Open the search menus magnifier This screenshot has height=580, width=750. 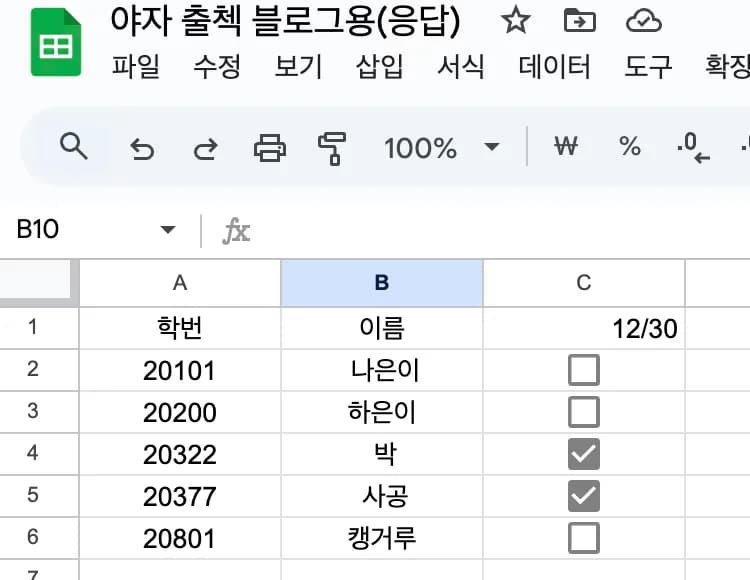click(74, 147)
